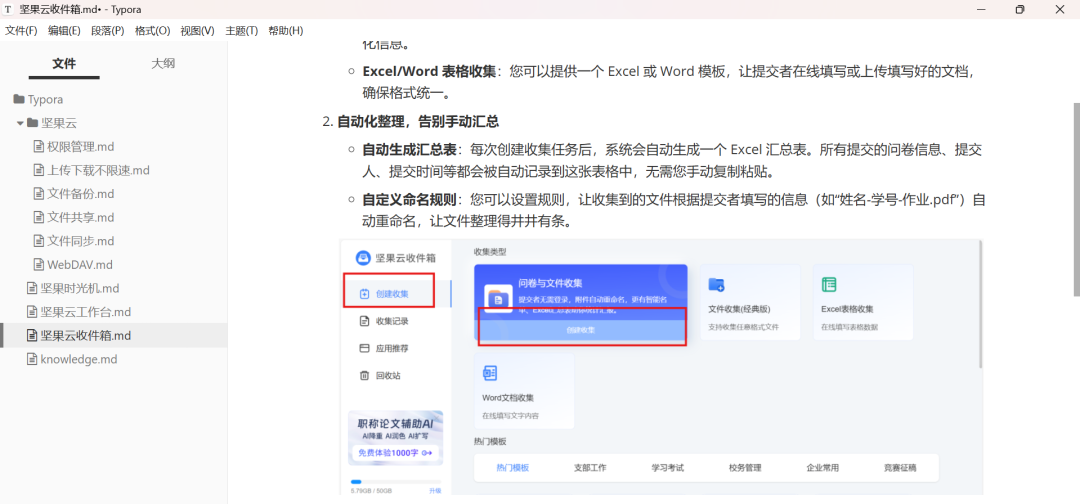Click the 免费体验1000字 banner button
The height and width of the screenshot is (504, 1080).
(395, 453)
